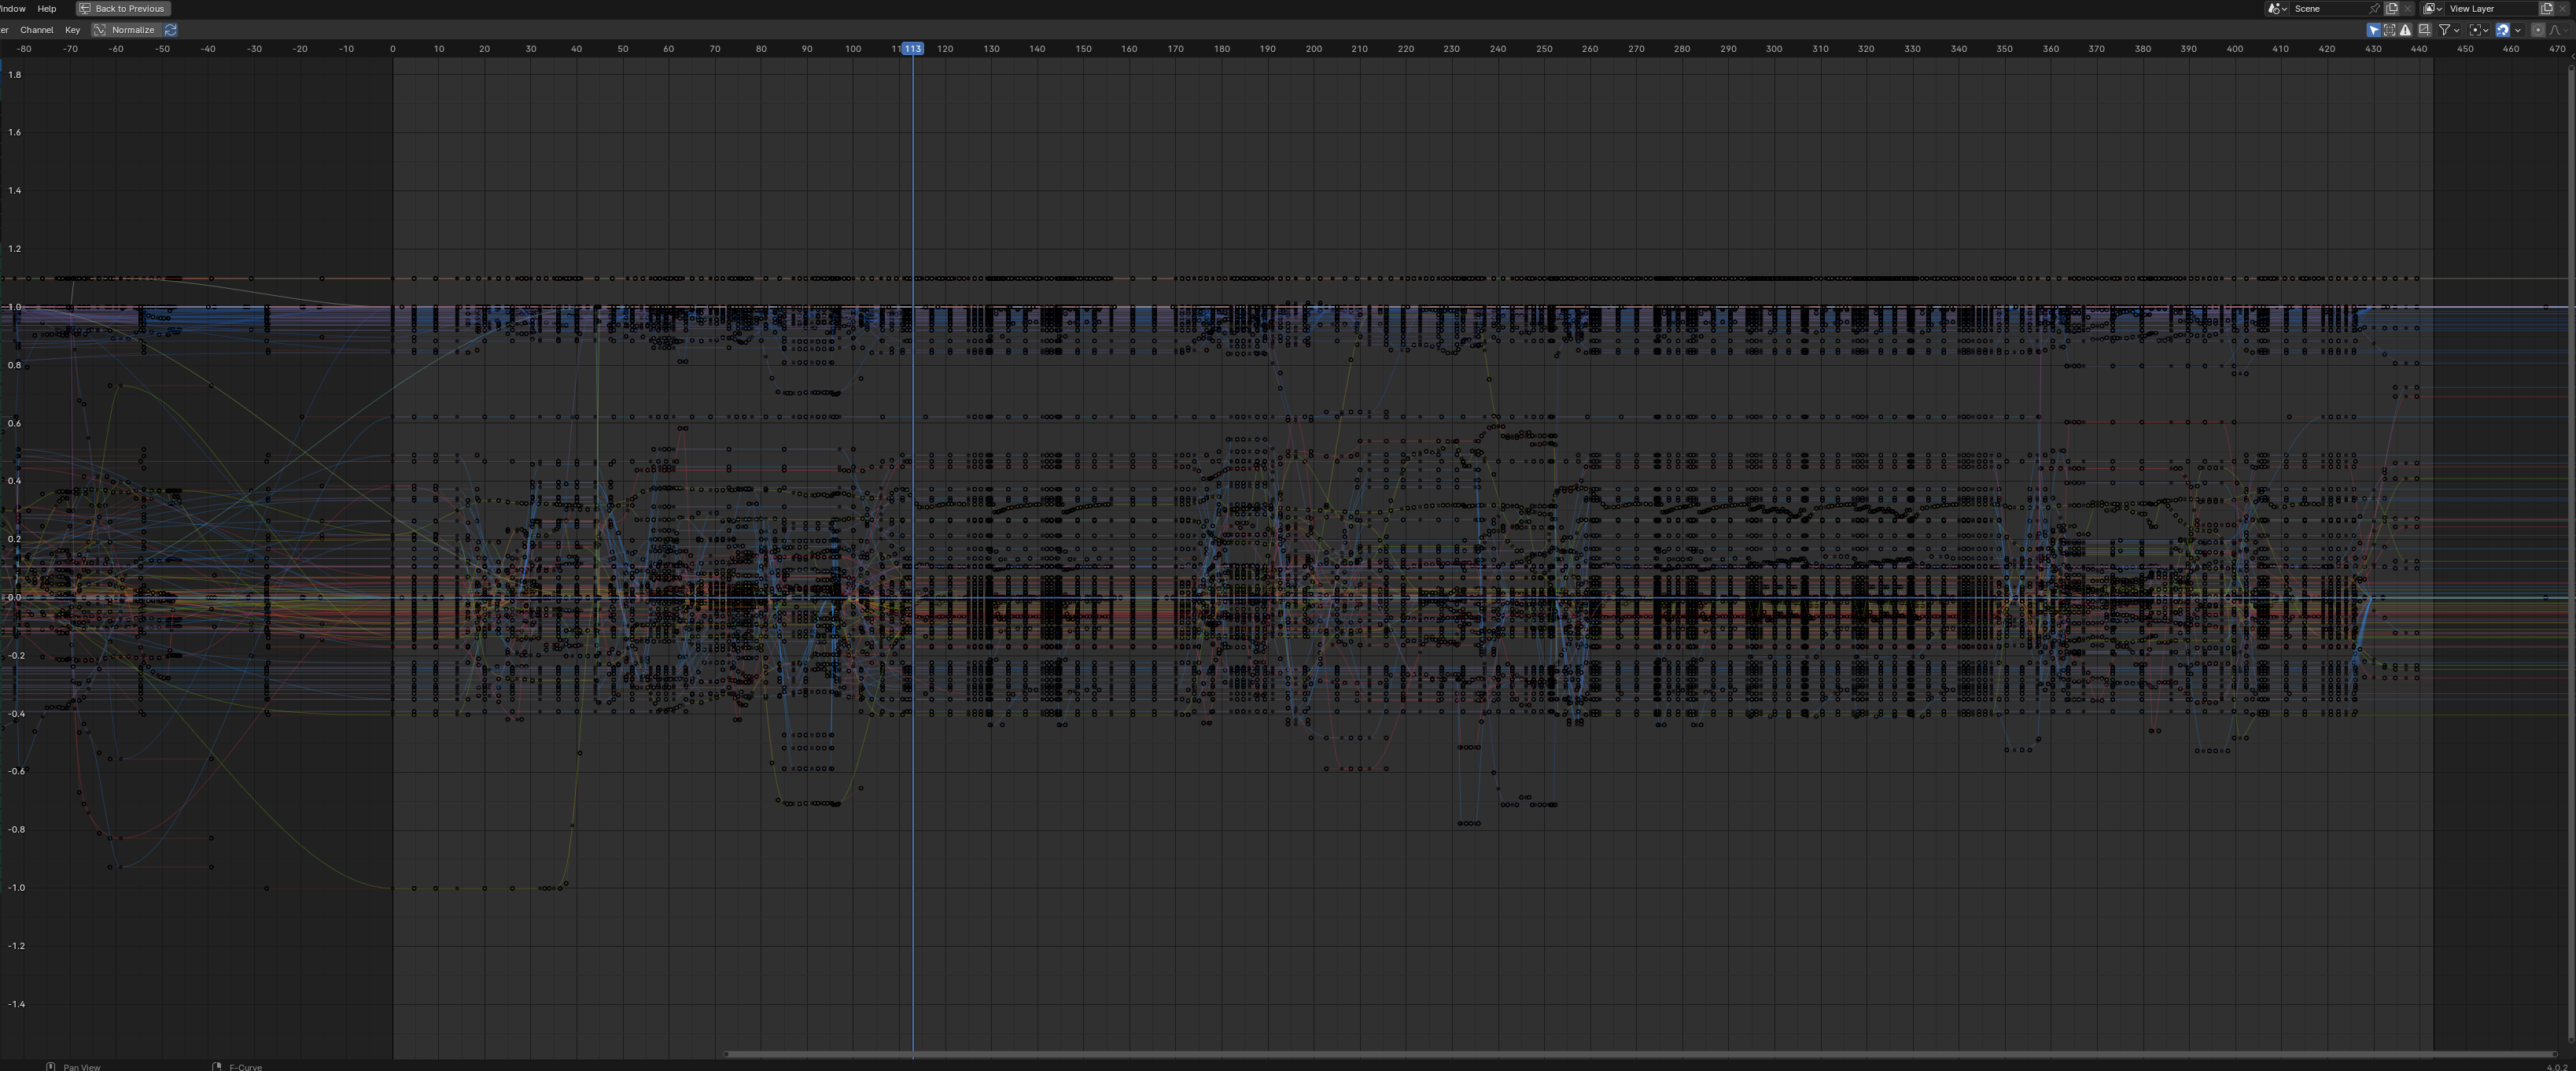Toggle only show selected arrow icon
The width and height of the screenshot is (2576, 1071).
(2374, 30)
